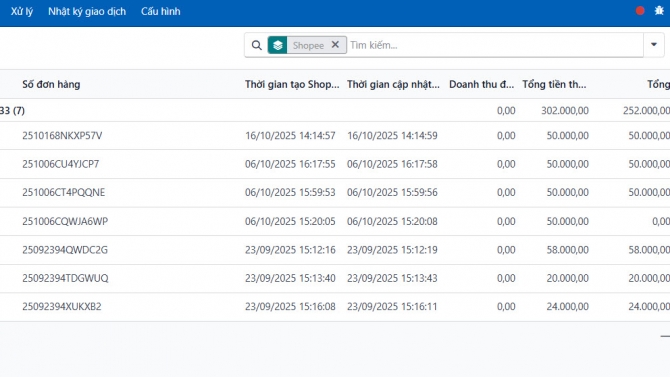This screenshot has height=377, width=670.
Task: Click creation time 06/10/2025 15:59:53
Action: [290, 193]
